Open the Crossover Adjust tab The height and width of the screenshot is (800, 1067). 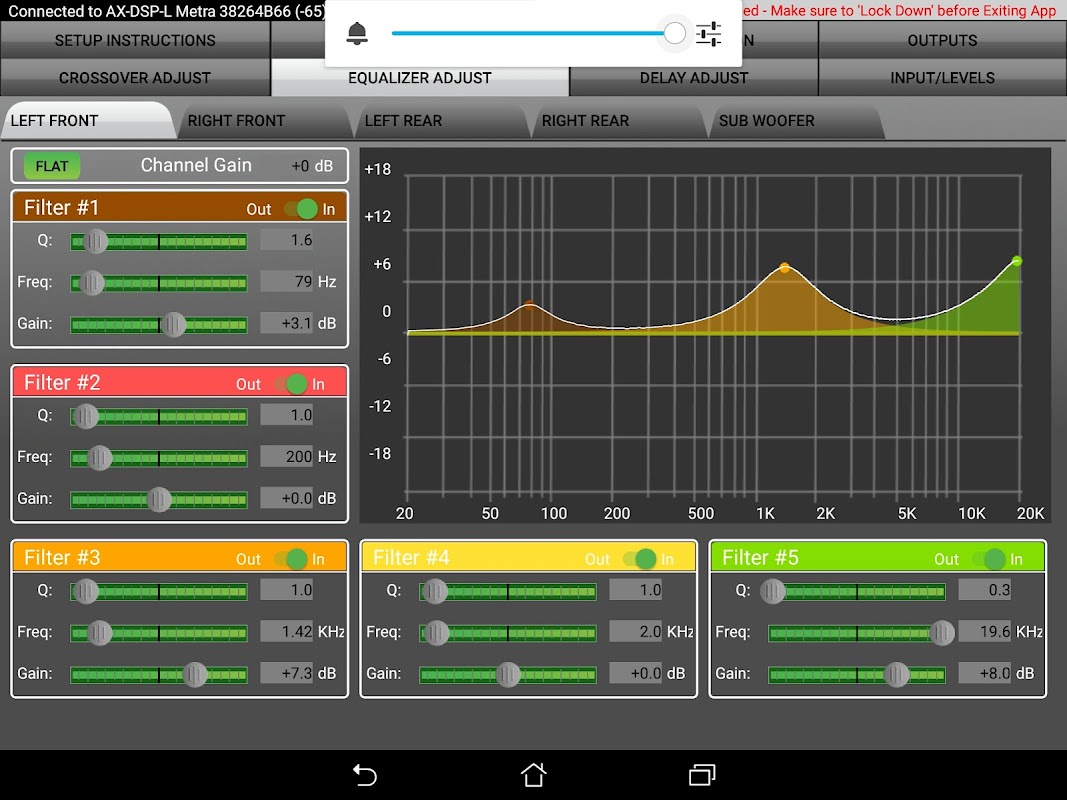click(135, 78)
